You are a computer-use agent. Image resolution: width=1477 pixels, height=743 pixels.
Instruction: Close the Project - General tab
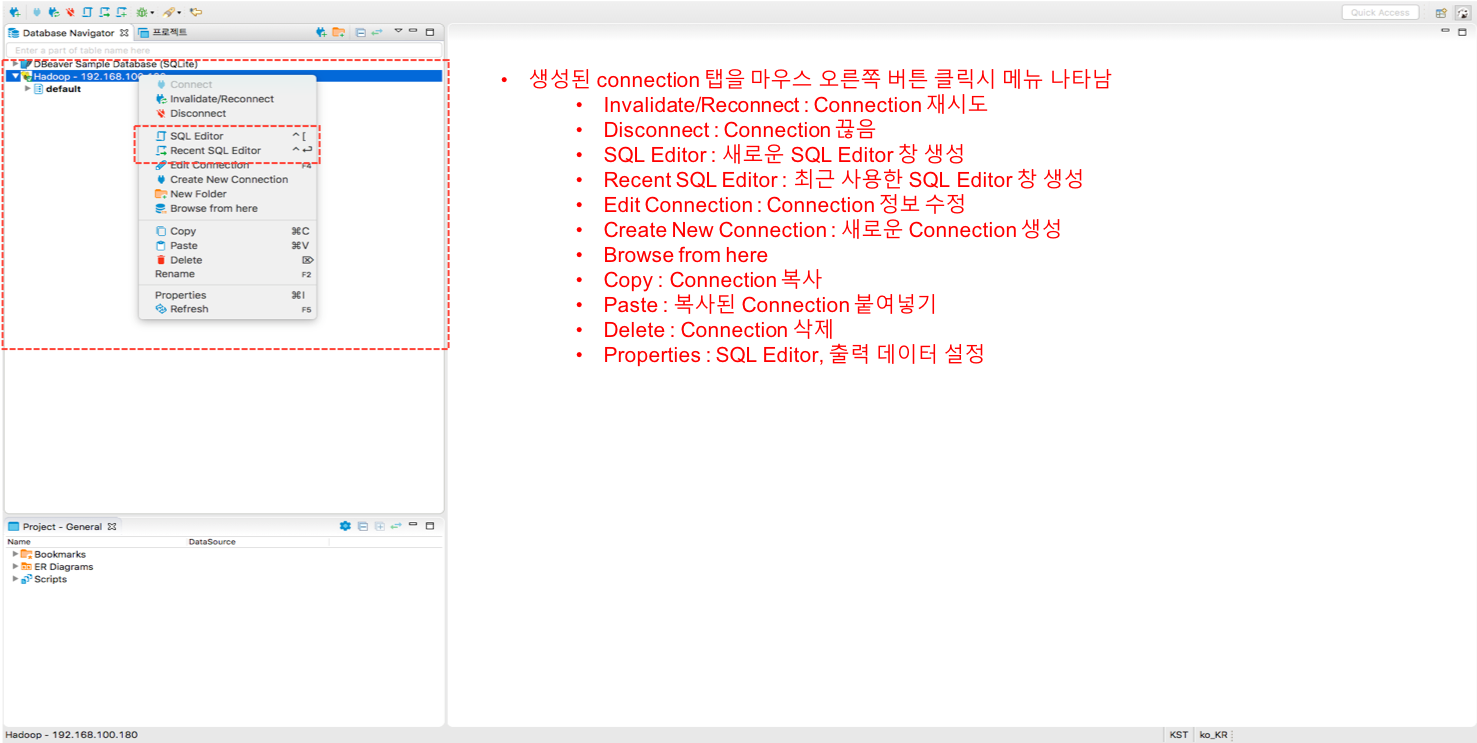pos(112,527)
